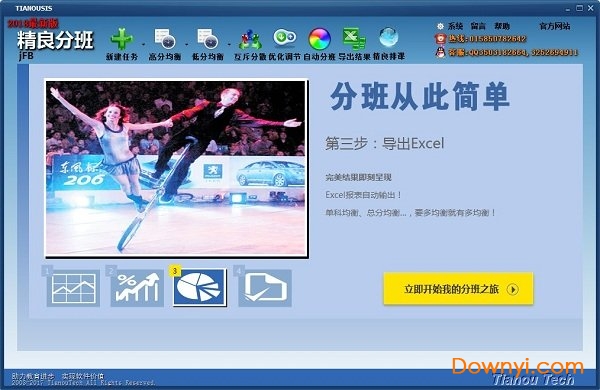Click the 客服 QQ numbers text
Screen dimensions: 600x390
point(514,52)
